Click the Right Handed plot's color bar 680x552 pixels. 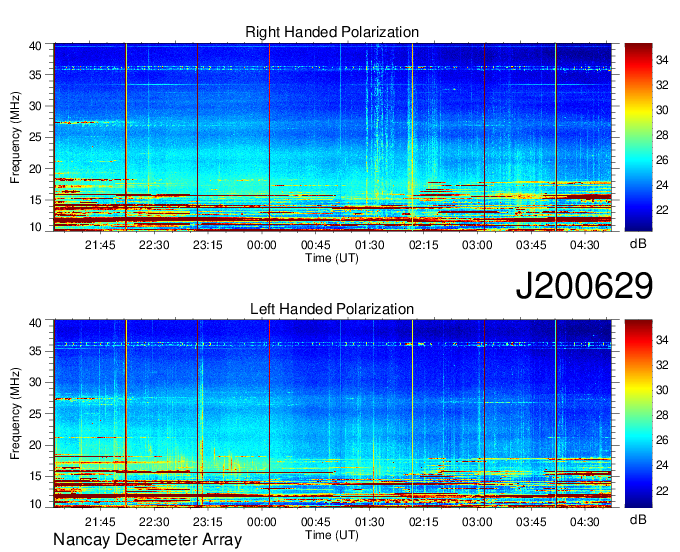point(638,137)
